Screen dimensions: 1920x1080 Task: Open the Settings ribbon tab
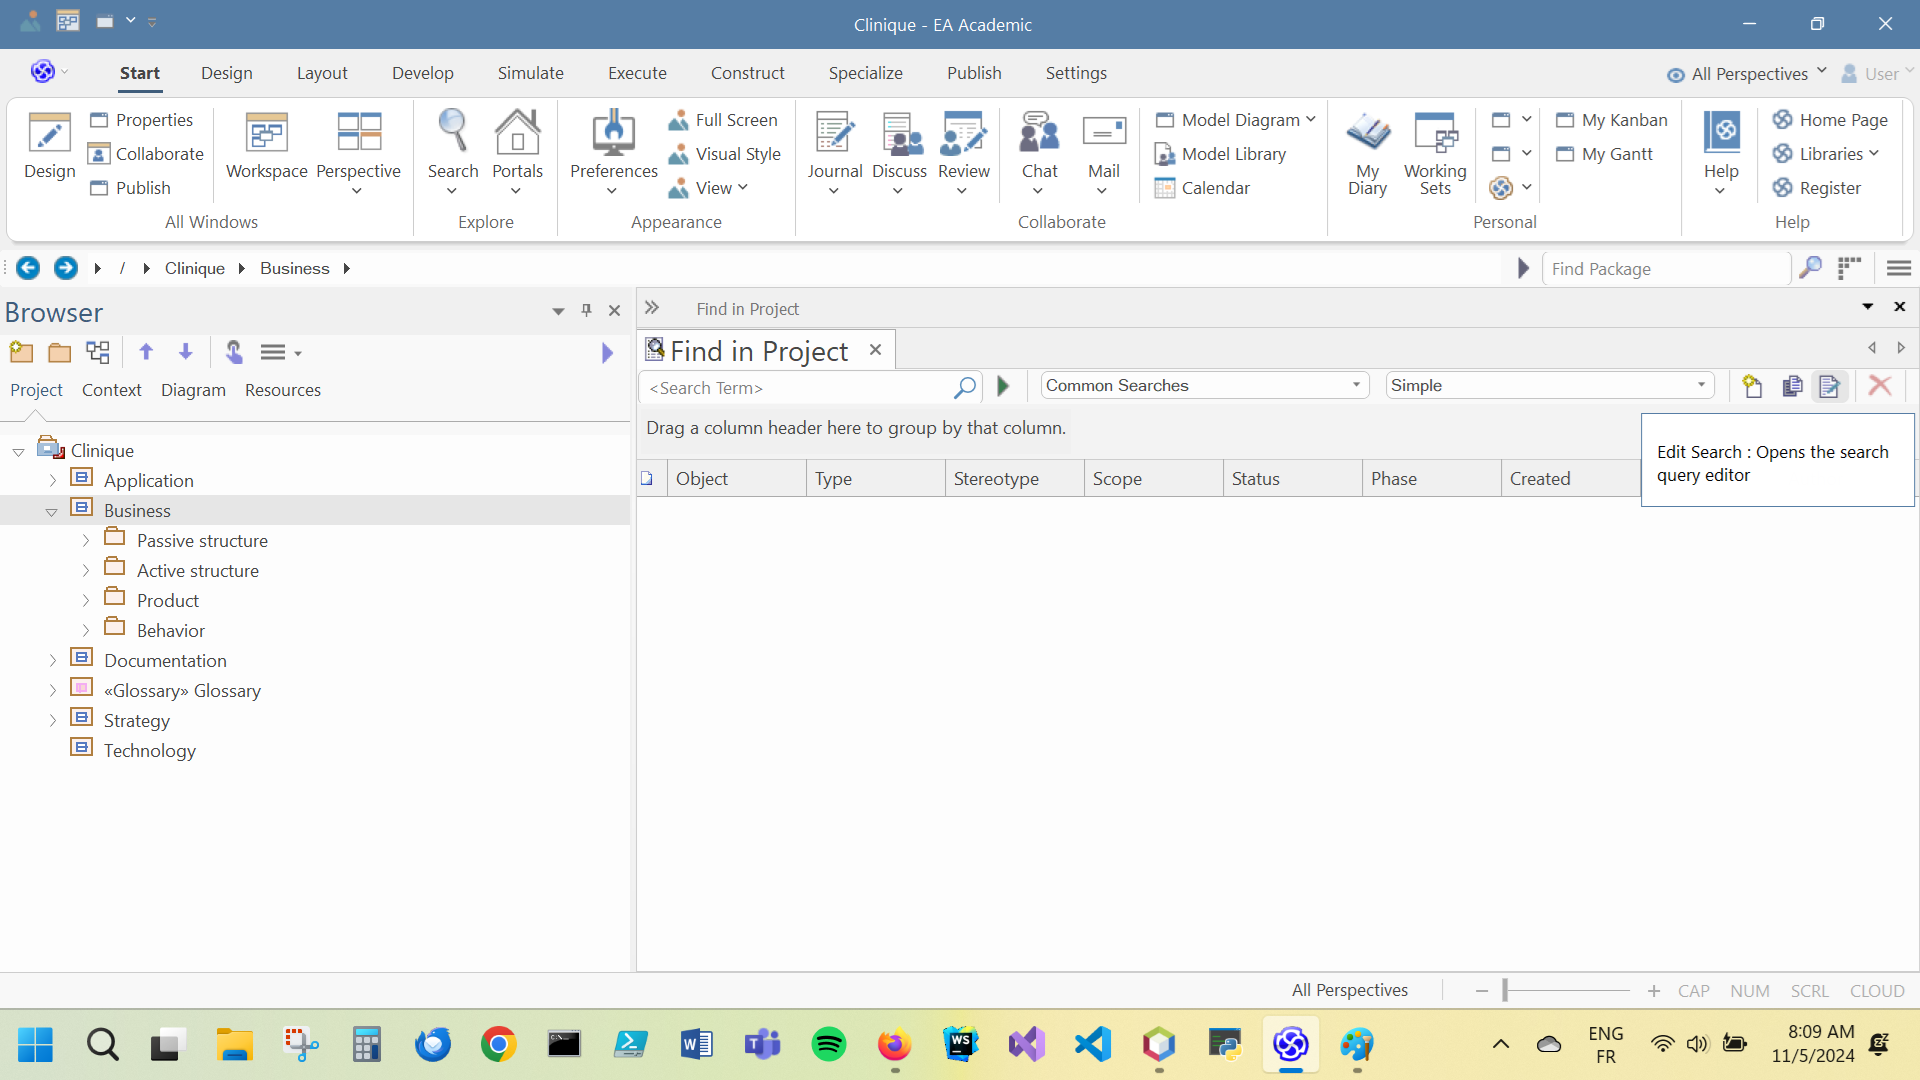pyautogui.click(x=1076, y=73)
